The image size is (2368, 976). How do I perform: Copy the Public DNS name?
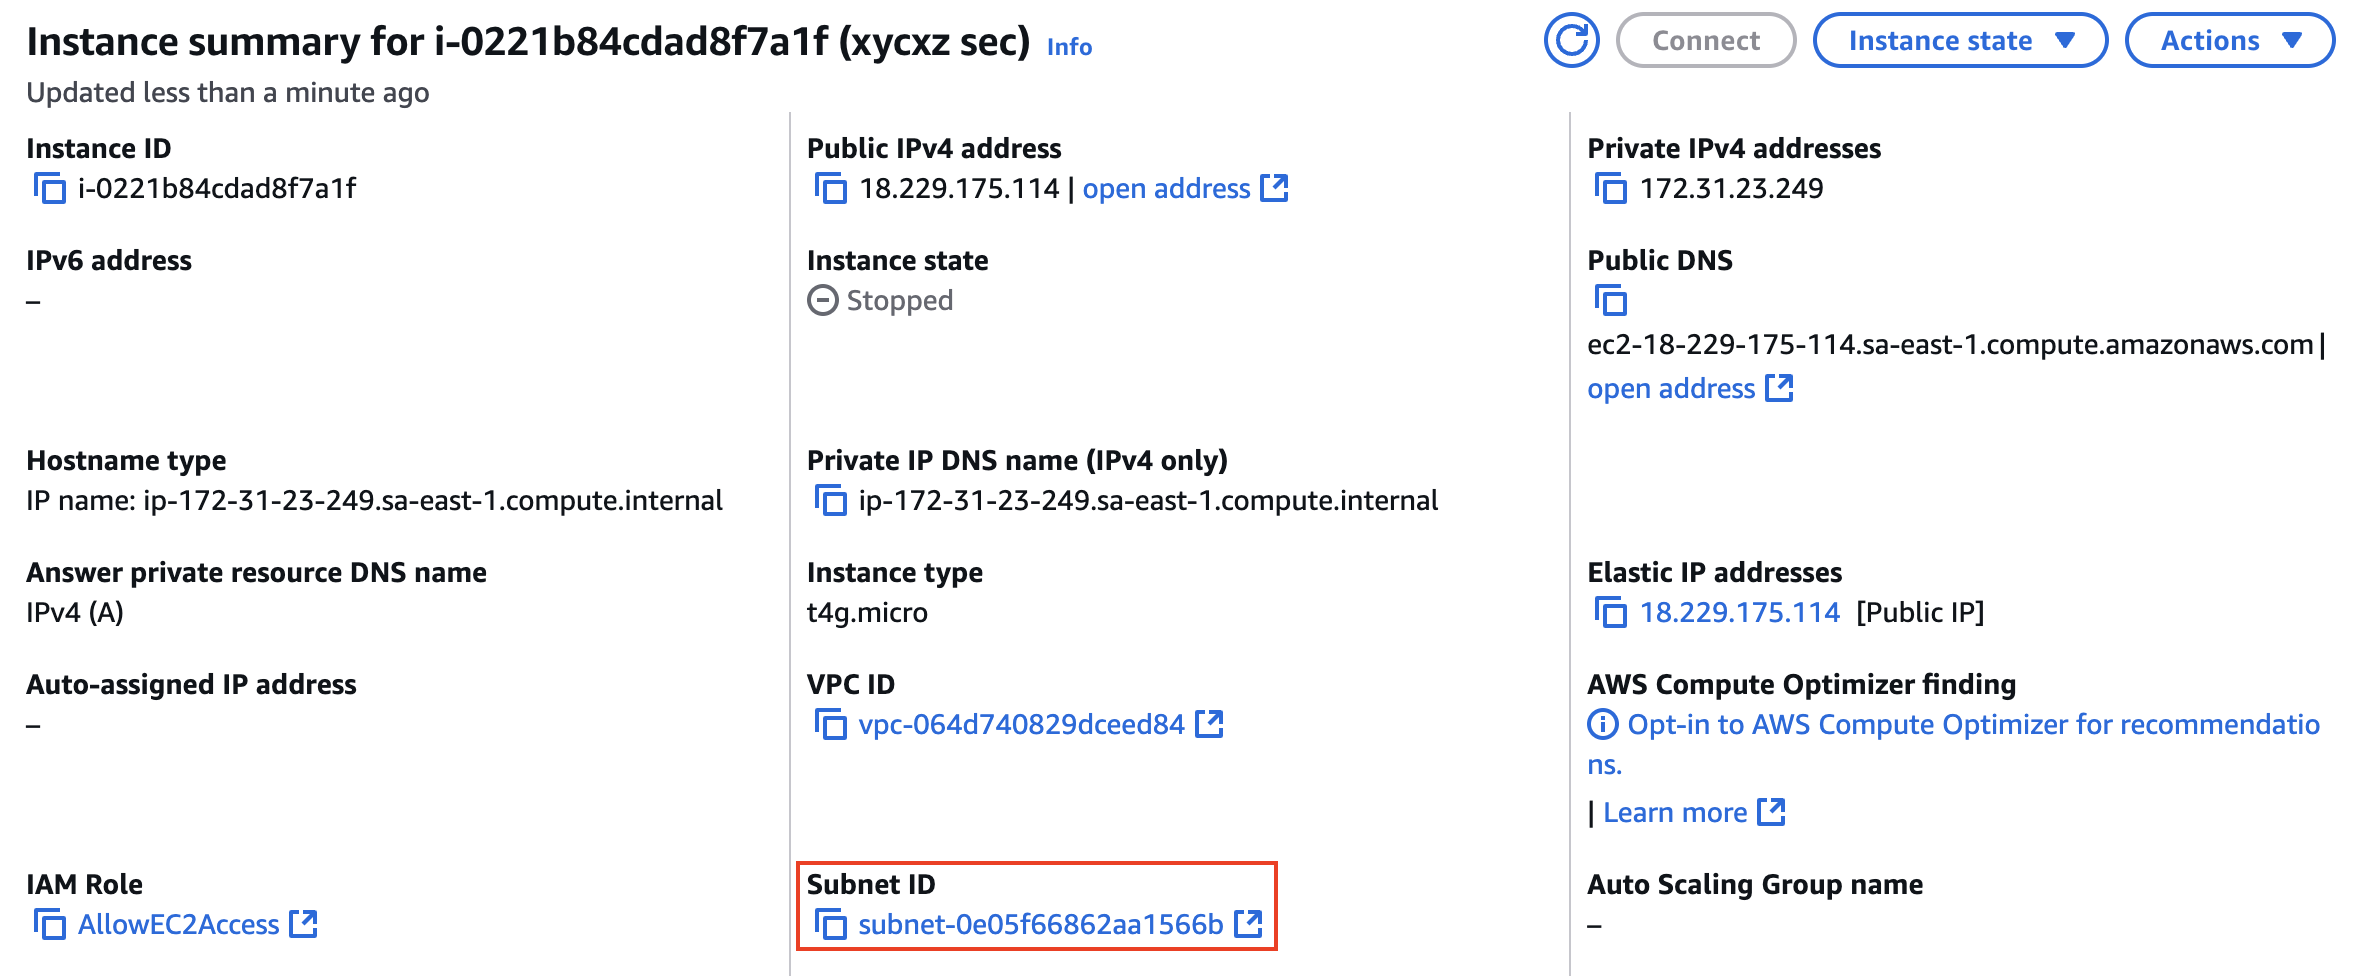[x=1613, y=300]
